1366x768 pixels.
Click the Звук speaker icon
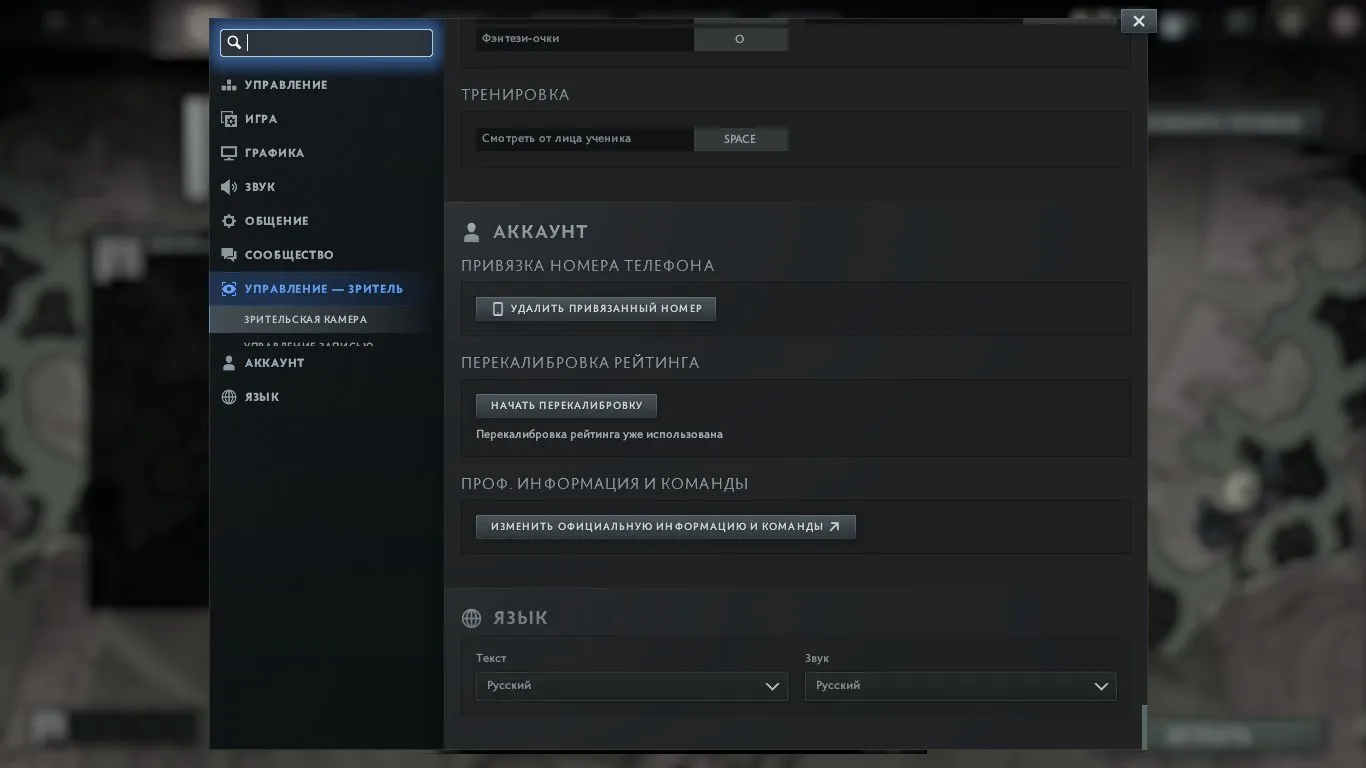click(x=229, y=187)
